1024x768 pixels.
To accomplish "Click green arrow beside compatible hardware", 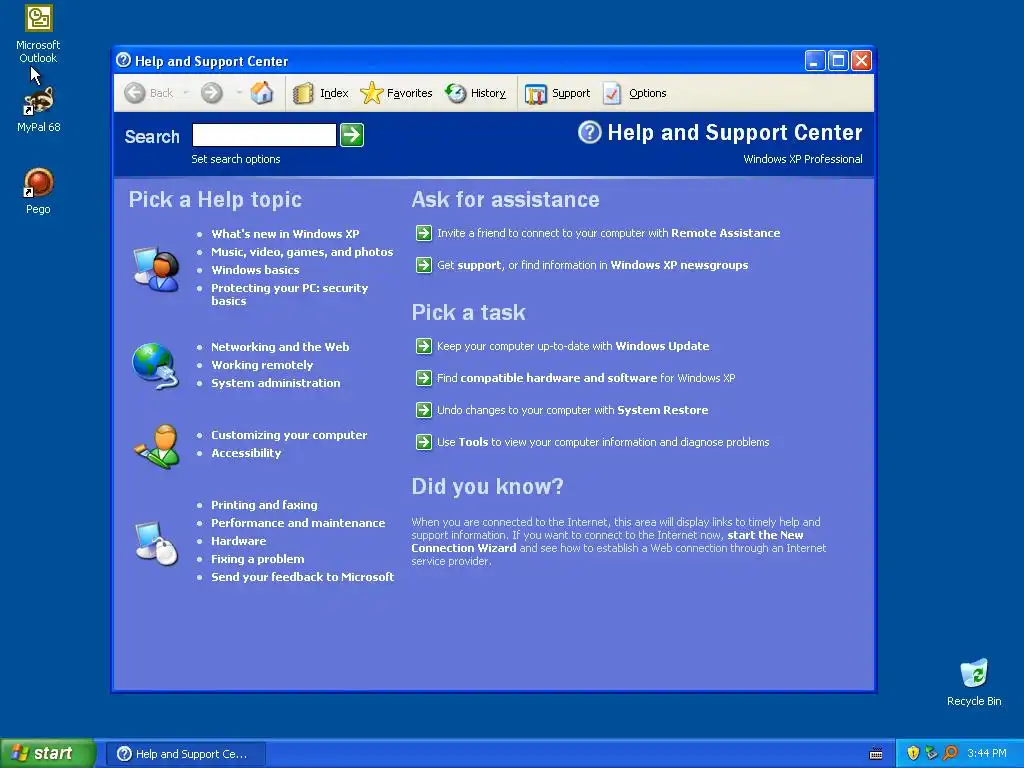I will pos(424,378).
